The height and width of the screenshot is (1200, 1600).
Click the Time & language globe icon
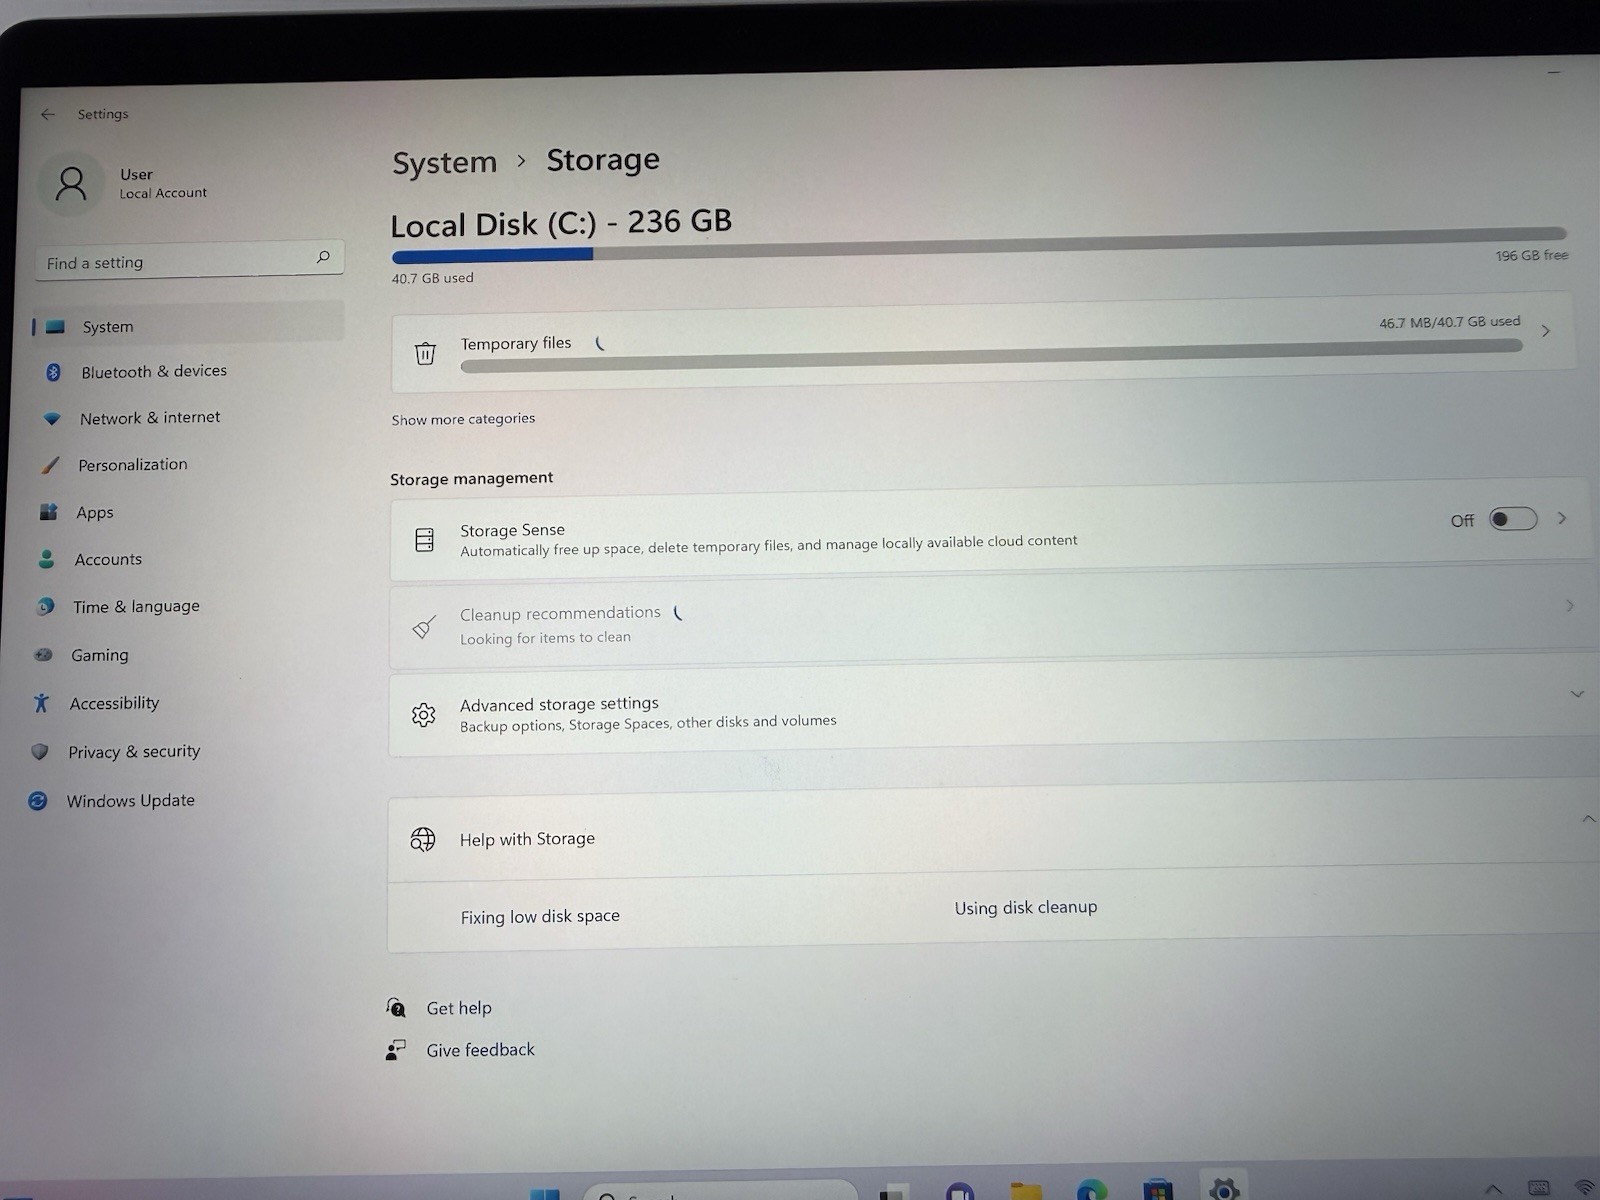(x=45, y=607)
